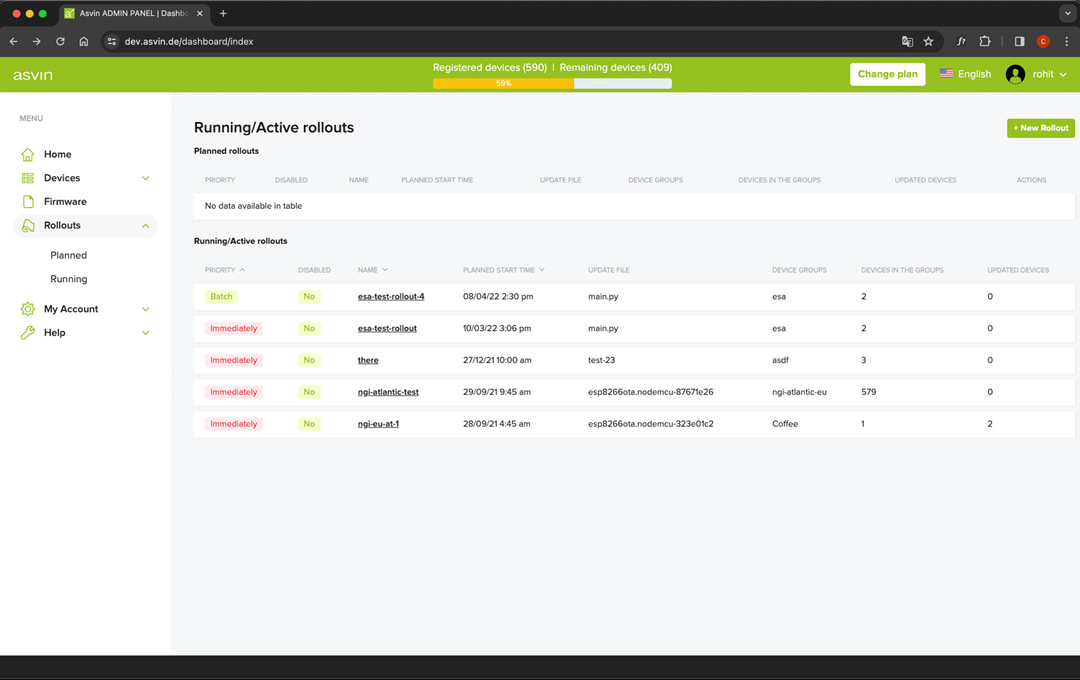This screenshot has width=1080, height=680.
Task: Click the + New Rollout button
Action: coord(1040,128)
